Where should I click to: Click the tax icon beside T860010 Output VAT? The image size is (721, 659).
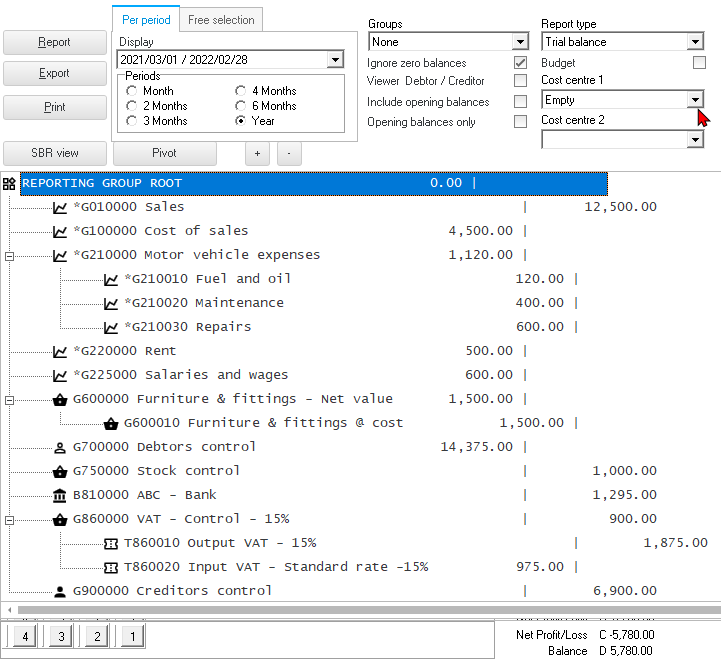click(x=111, y=543)
